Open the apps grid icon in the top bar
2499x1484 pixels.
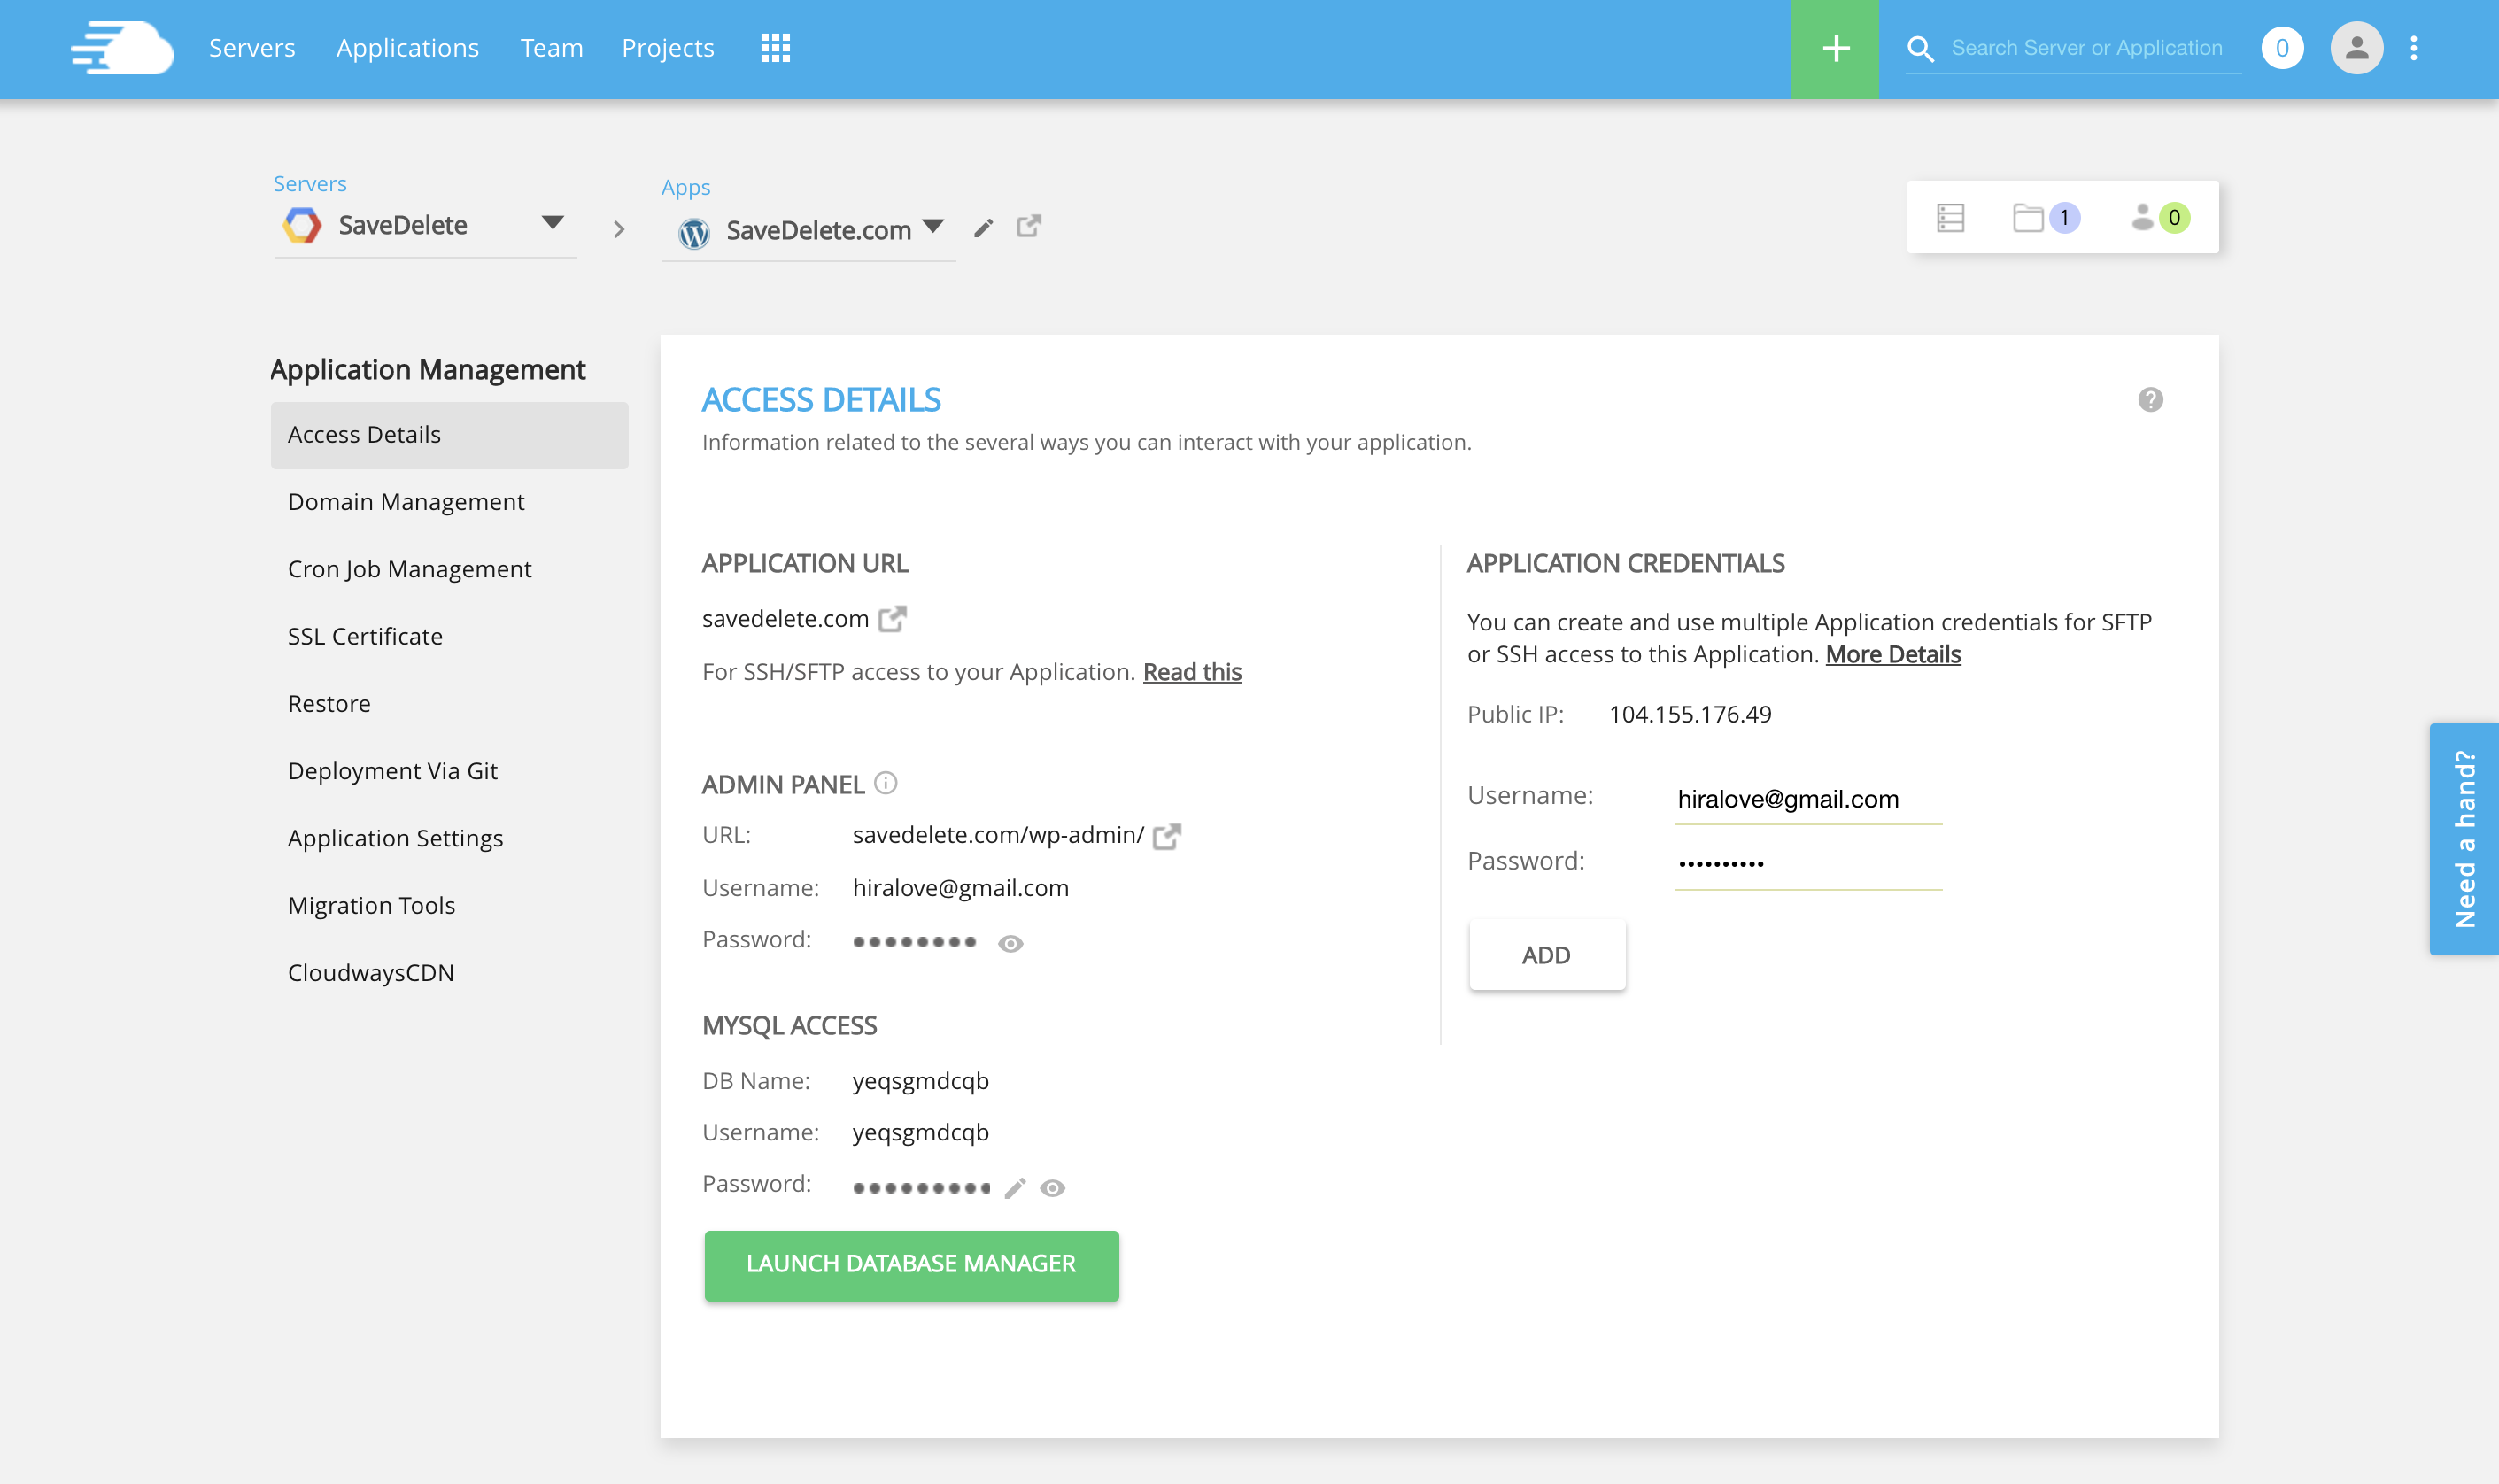coord(775,48)
